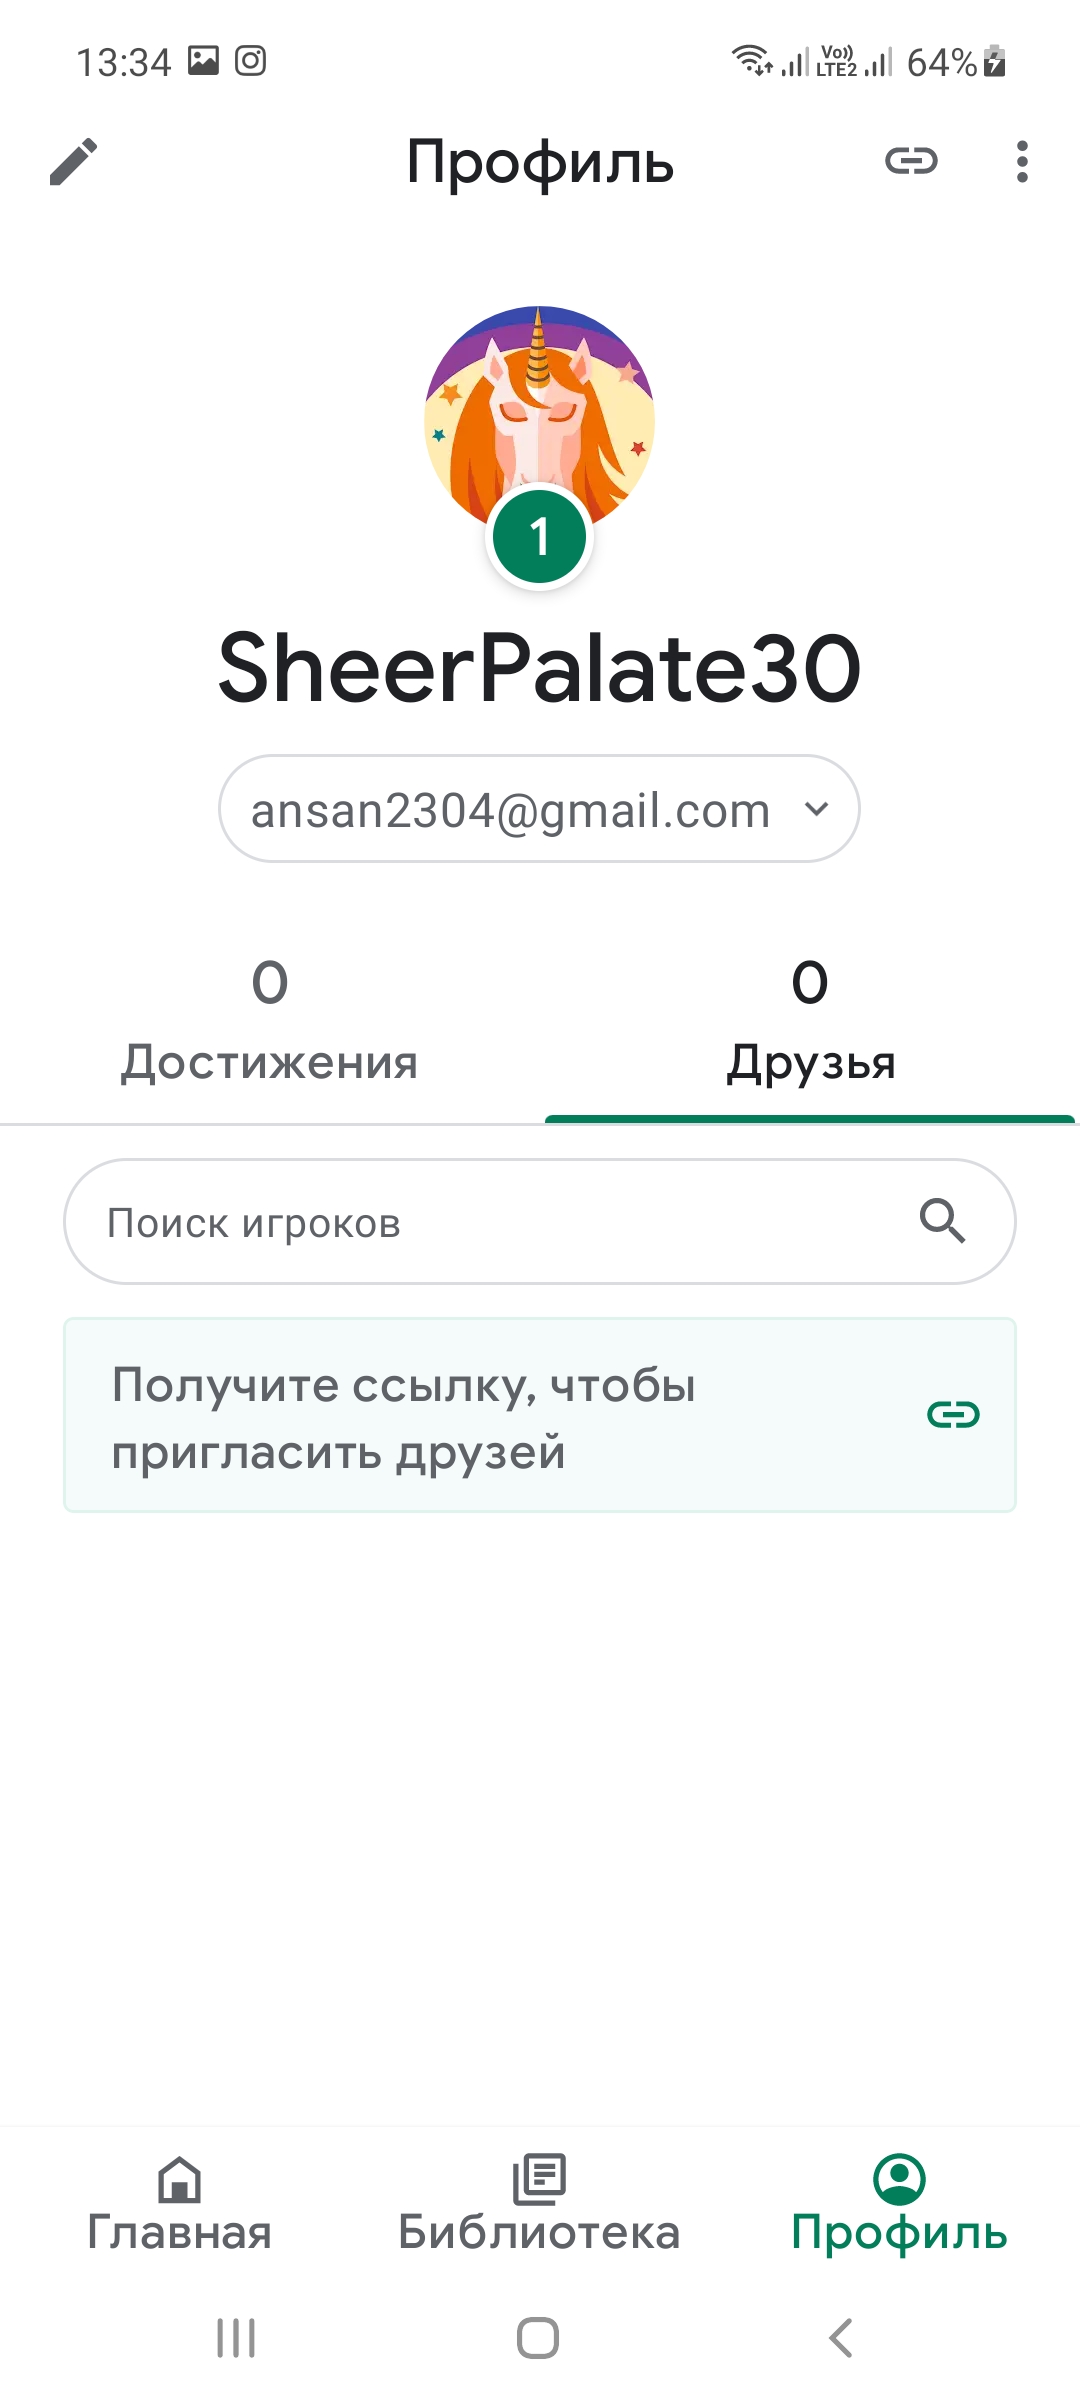
Task: Tap the green invite link icon
Action: (x=953, y=1414)
